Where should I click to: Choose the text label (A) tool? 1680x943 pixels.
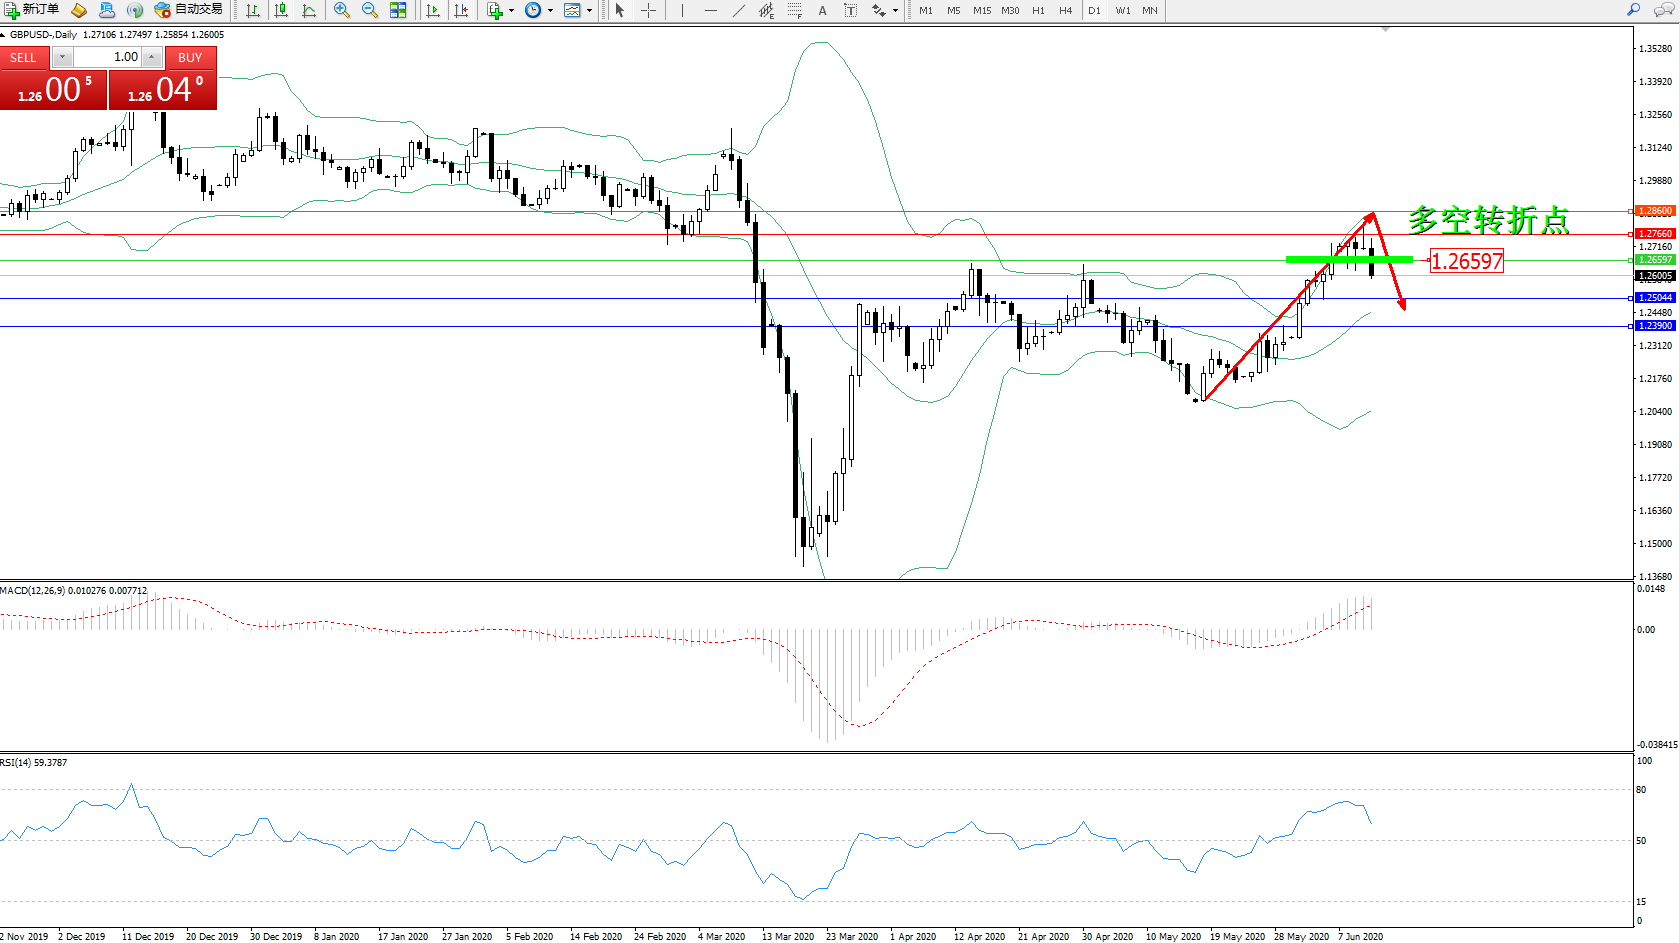[x=822, y=10]
